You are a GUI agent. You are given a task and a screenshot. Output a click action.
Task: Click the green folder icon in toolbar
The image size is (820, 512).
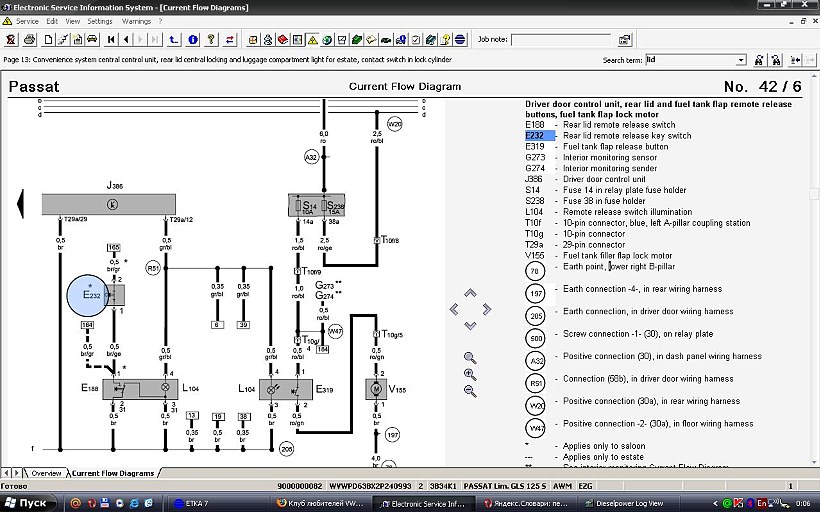pyautogui.click(x=357, y=40)
